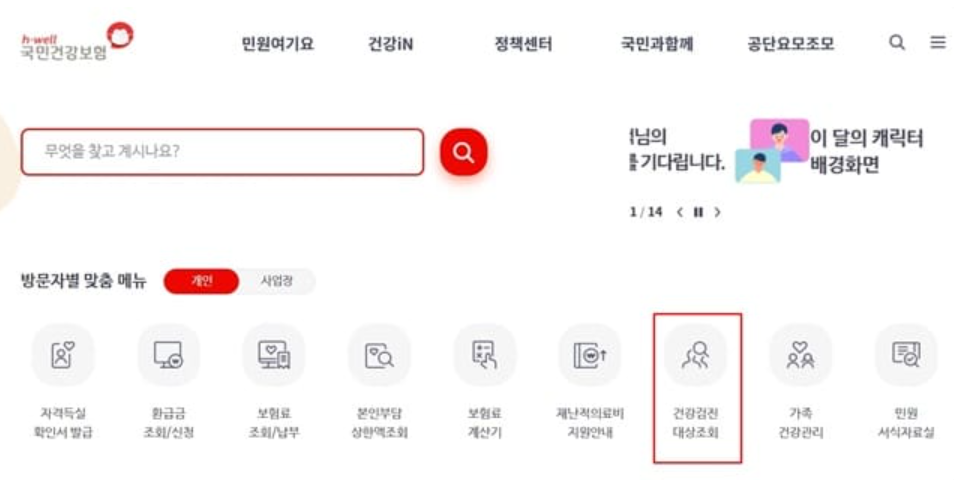954x480 pixels.
Task: Open 민원 서식자료실 icon
Action: tap(906, 355)
